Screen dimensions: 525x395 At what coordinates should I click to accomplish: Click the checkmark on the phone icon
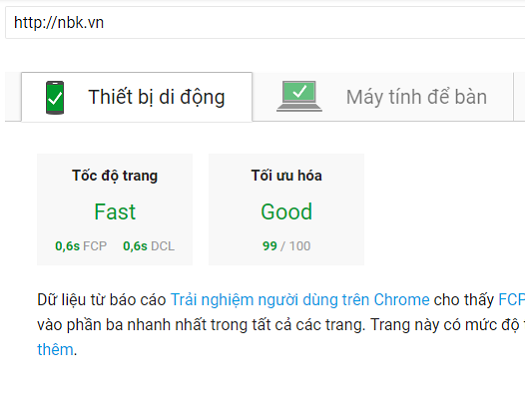point(55,98)
